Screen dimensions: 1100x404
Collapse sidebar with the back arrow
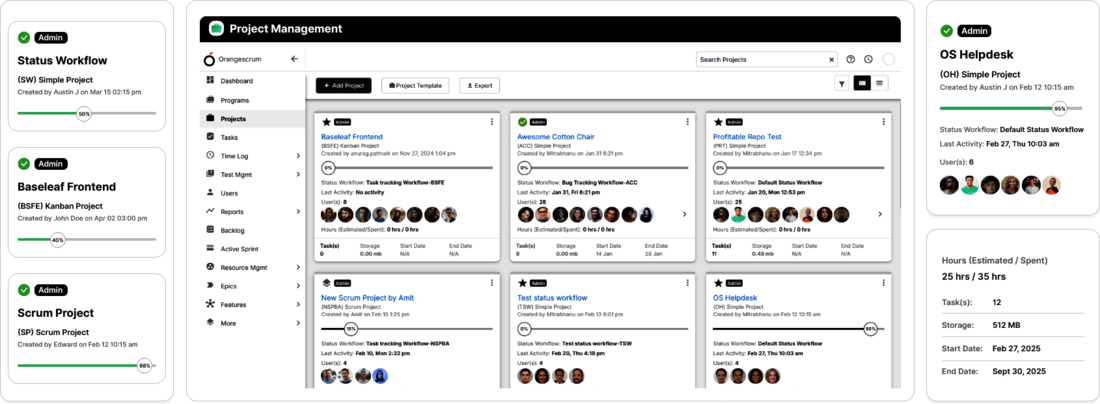pos(294,59)
